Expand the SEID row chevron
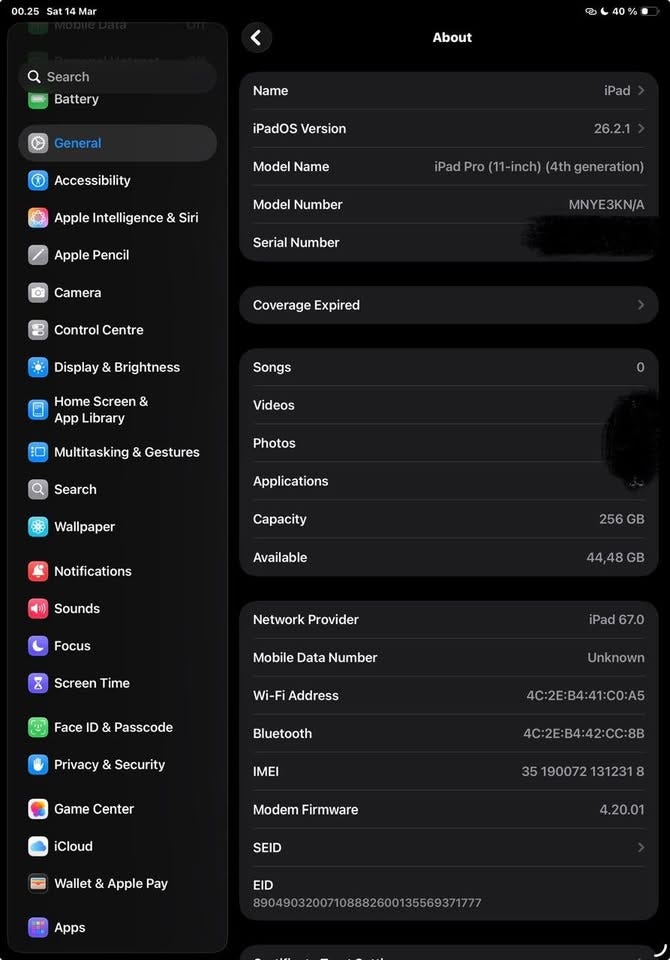670x960 pixels. point(641,847)
